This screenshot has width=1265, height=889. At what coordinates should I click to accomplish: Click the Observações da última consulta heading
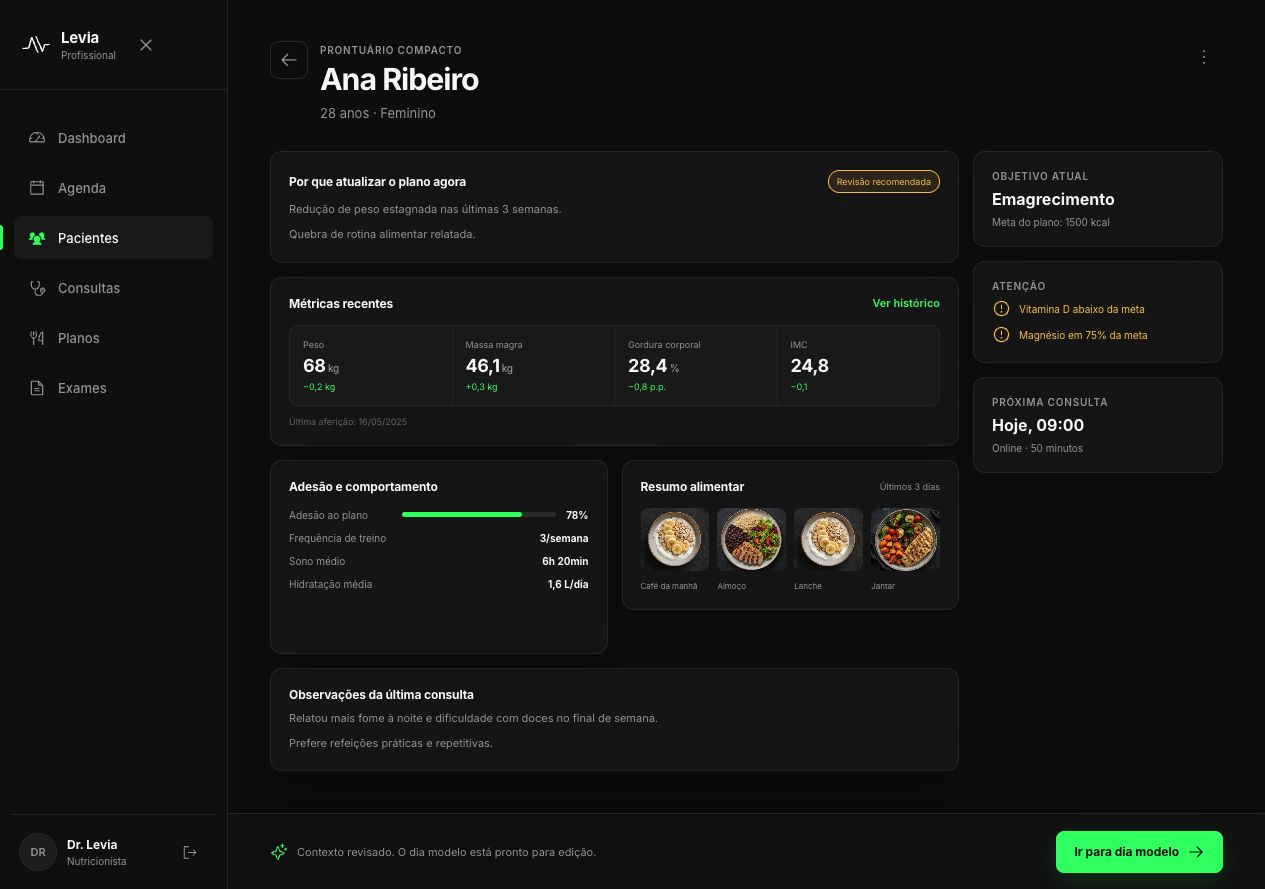click(x=381, y=694)
